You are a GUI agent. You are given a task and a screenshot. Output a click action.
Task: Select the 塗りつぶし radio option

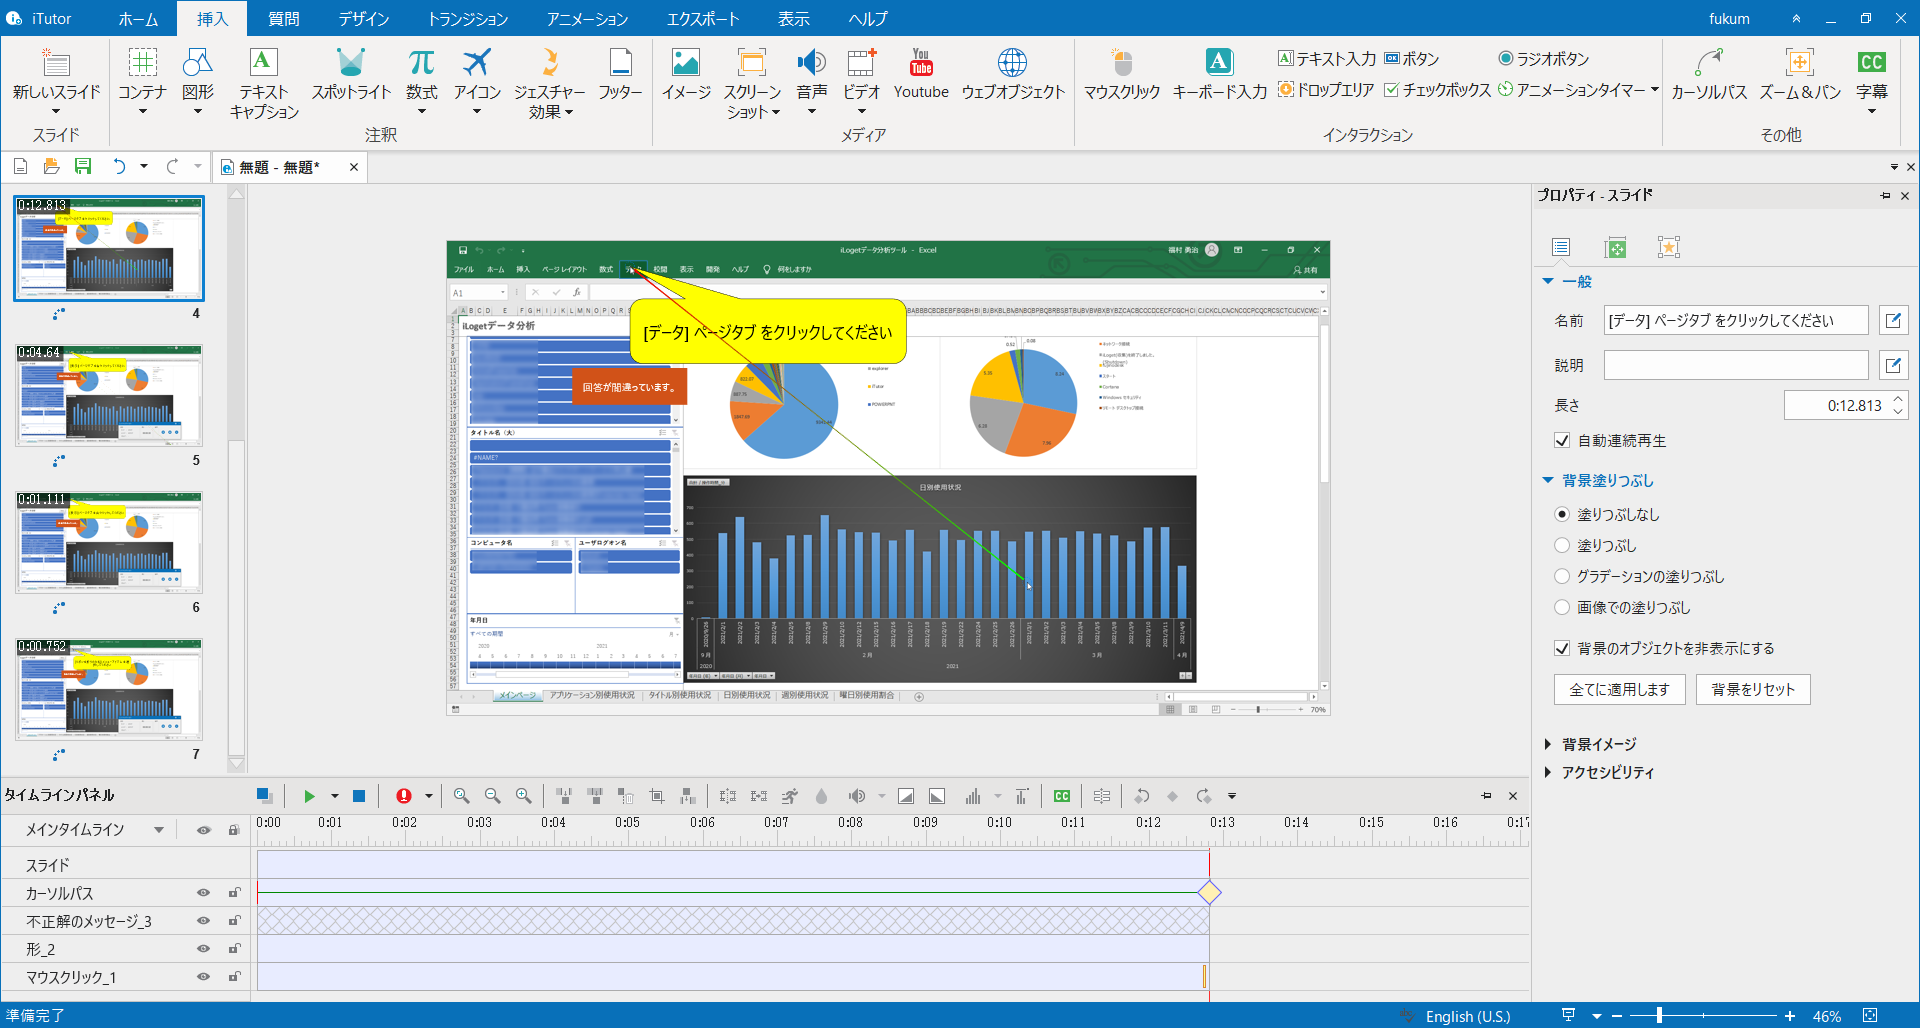click(x=1562, y=545)
